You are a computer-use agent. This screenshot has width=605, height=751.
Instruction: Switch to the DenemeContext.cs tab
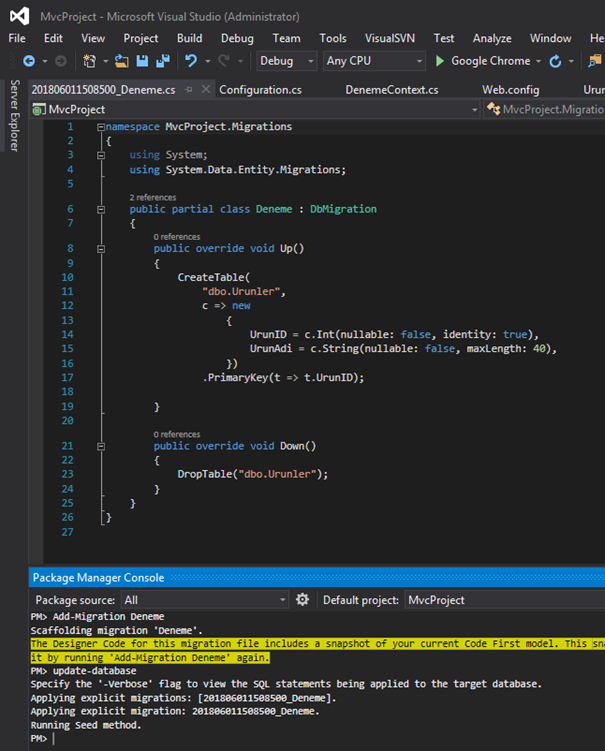392,90
